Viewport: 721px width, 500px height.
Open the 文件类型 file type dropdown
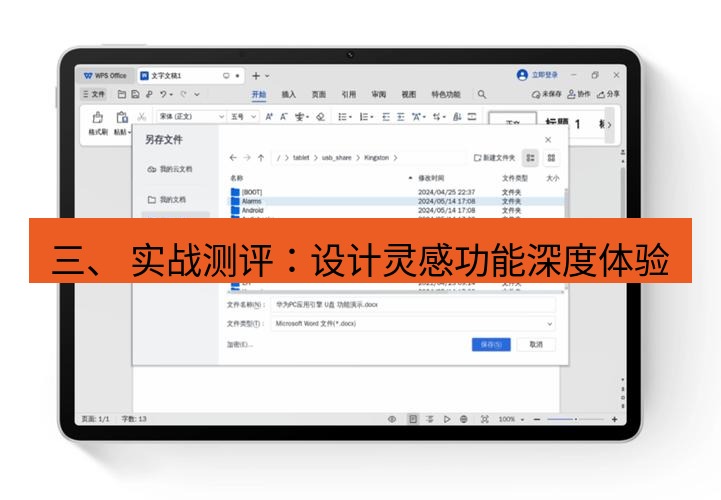point(413,323)
